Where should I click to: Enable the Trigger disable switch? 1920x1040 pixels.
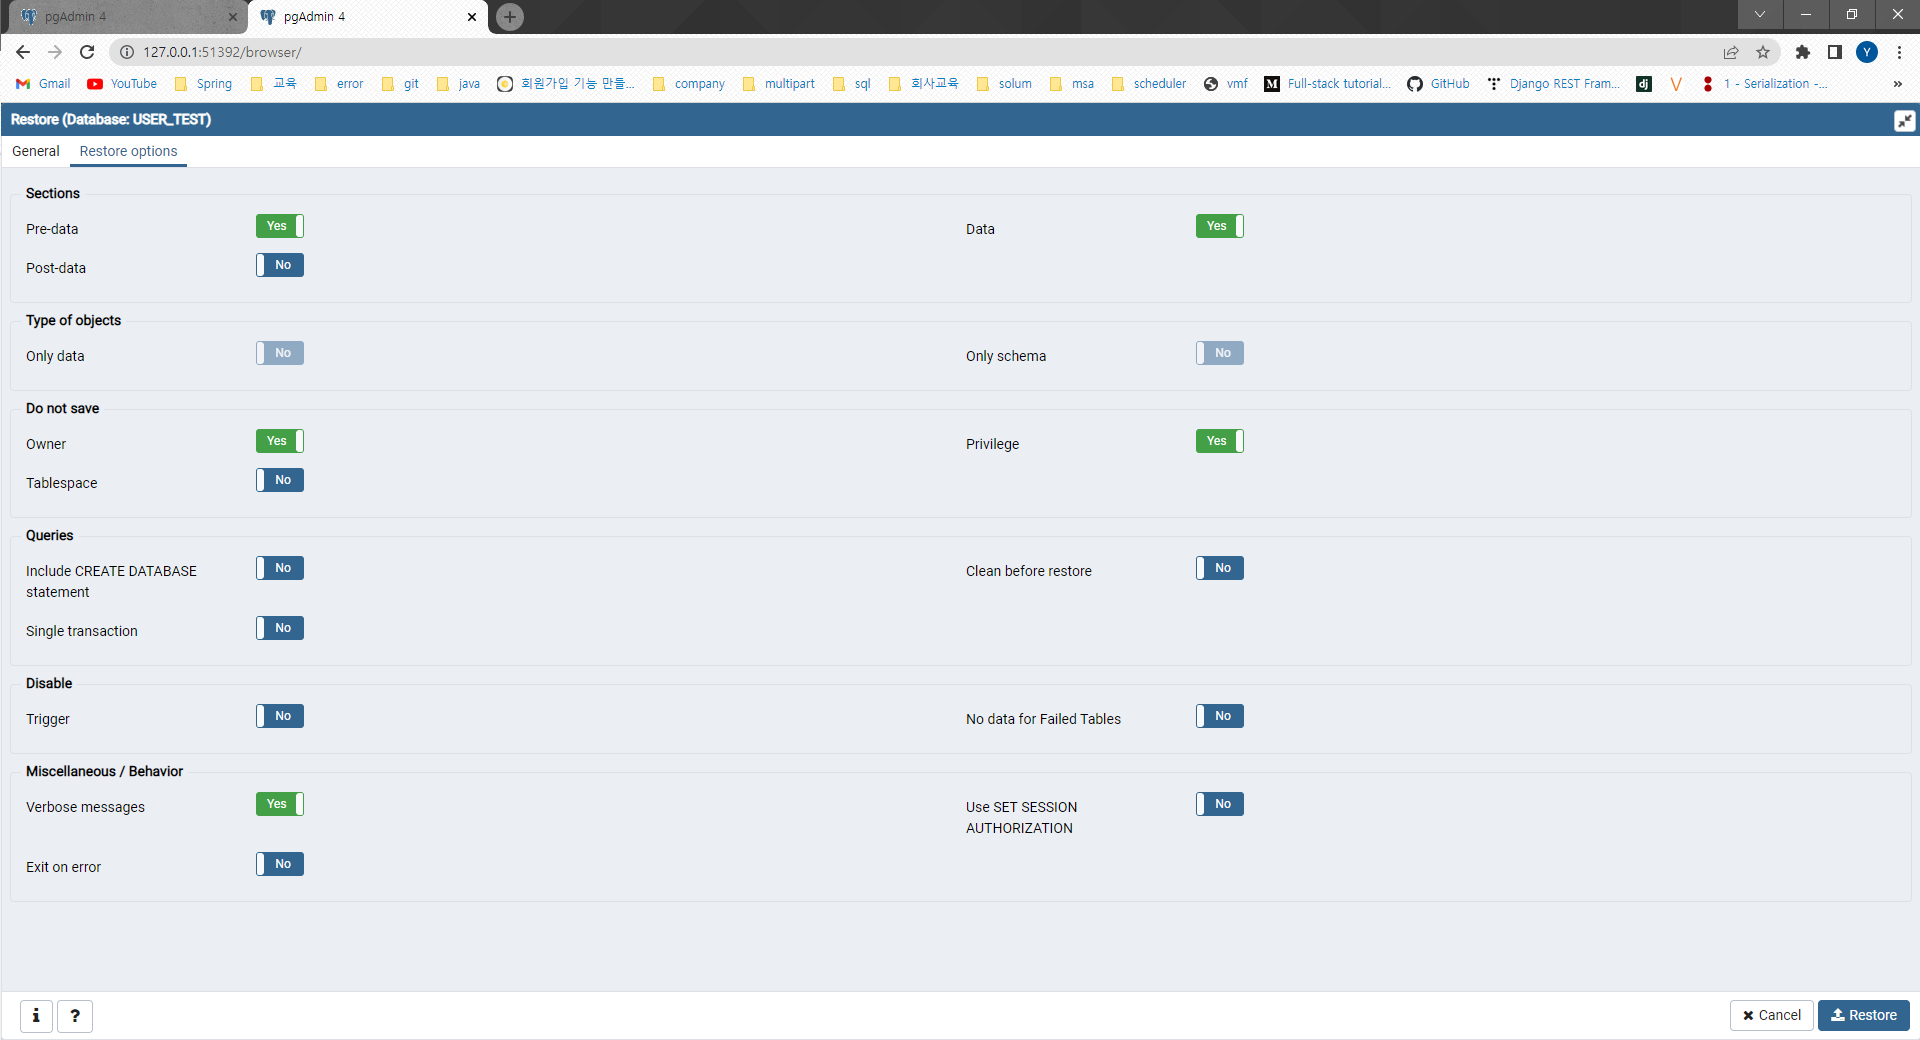tap(280, 716)
